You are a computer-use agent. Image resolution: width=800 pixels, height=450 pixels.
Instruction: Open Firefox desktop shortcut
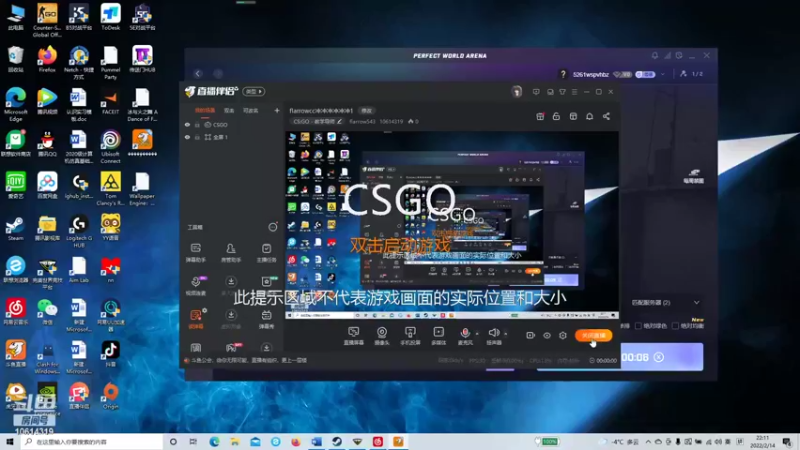[47, 59]
